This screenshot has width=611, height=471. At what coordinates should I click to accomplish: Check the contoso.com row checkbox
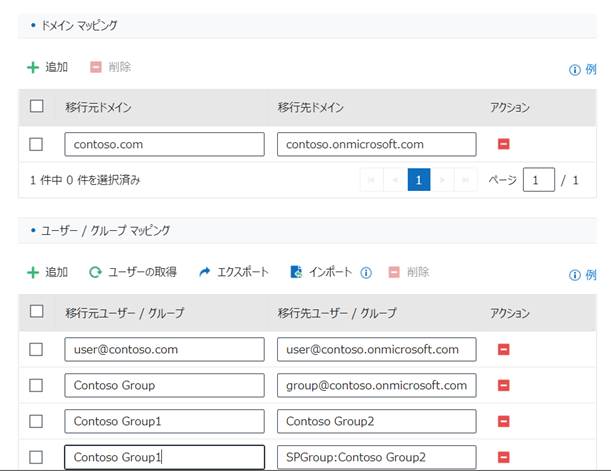(36, 144)
